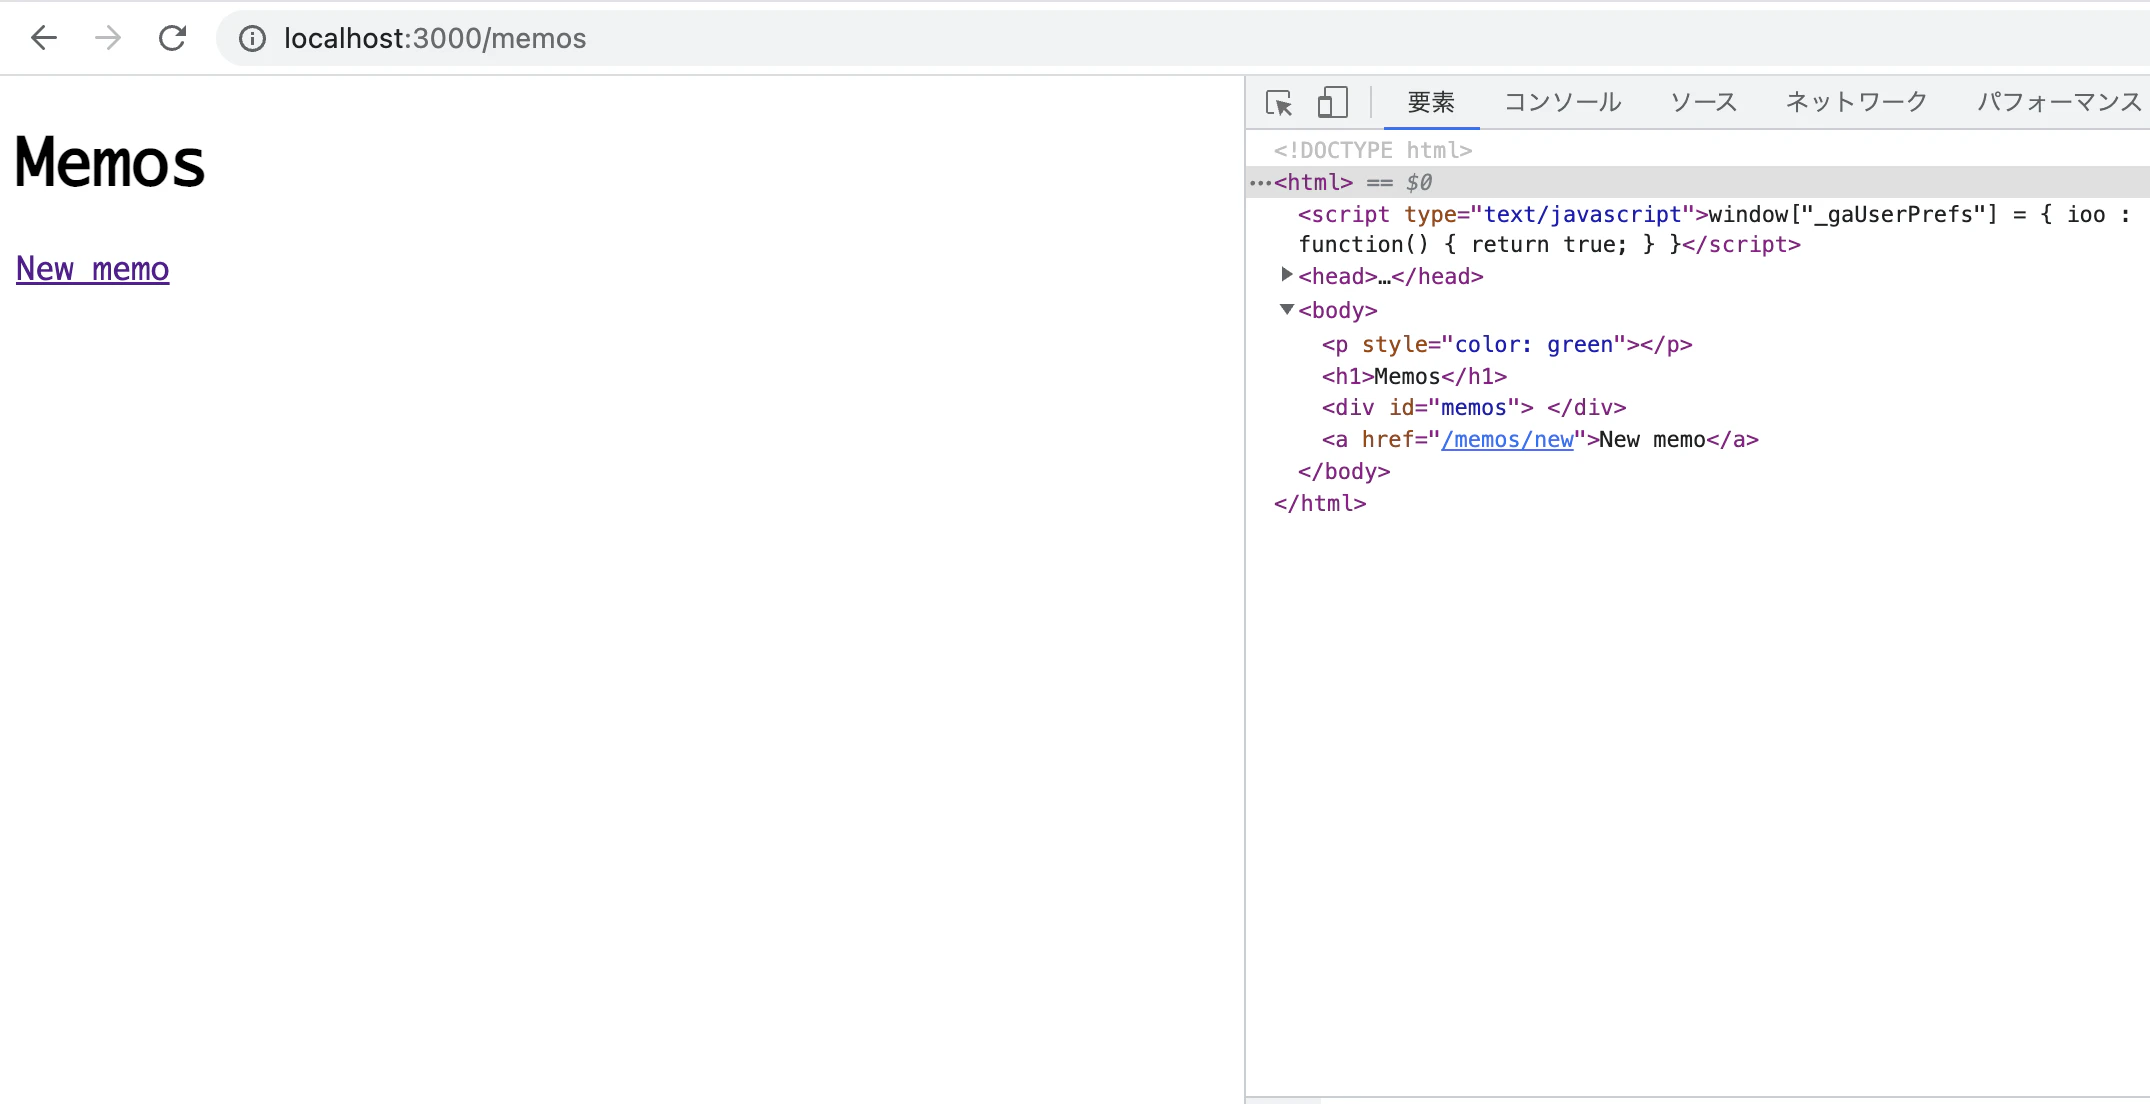Switch to the コンソール tab
The height and width of the screenshot is (1104, 2150).
(x=1562, y=102)
